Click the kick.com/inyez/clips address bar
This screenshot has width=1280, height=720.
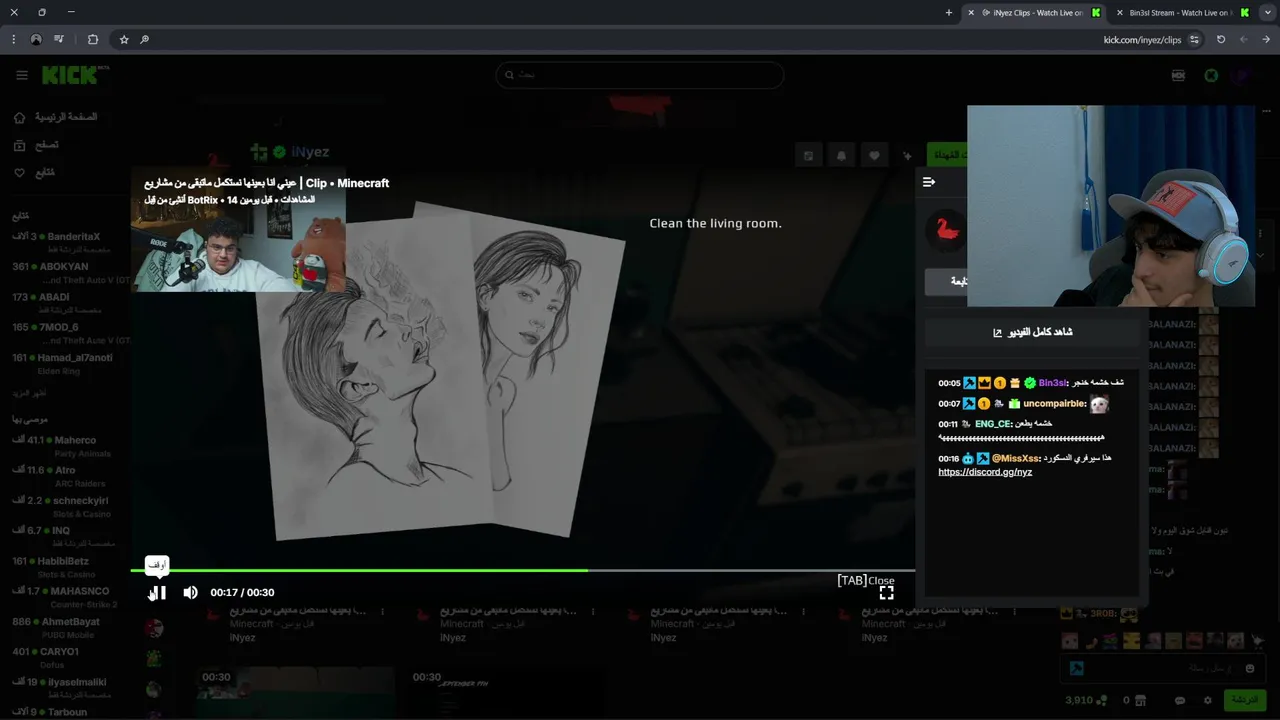[1142, 40]
